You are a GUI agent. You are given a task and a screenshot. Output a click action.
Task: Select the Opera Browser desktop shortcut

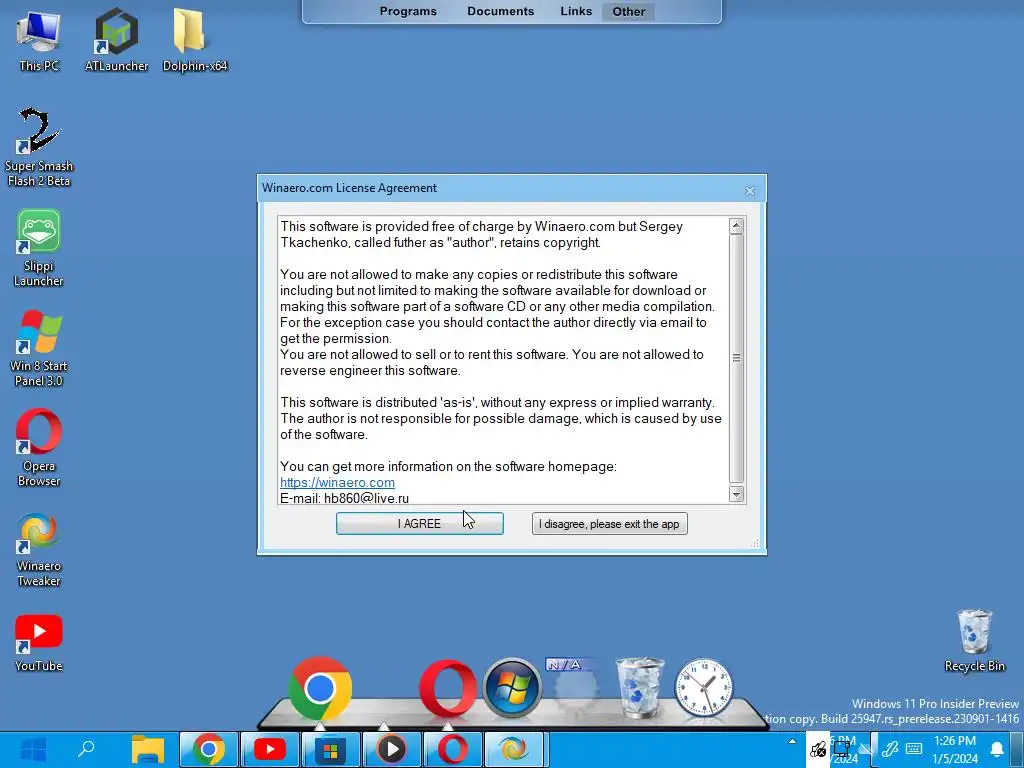[x=39, y=448]
